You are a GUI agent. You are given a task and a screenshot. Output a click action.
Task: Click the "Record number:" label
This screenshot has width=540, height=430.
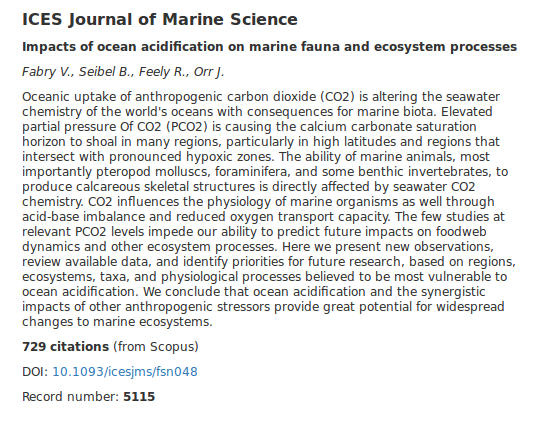click(71, 397)
